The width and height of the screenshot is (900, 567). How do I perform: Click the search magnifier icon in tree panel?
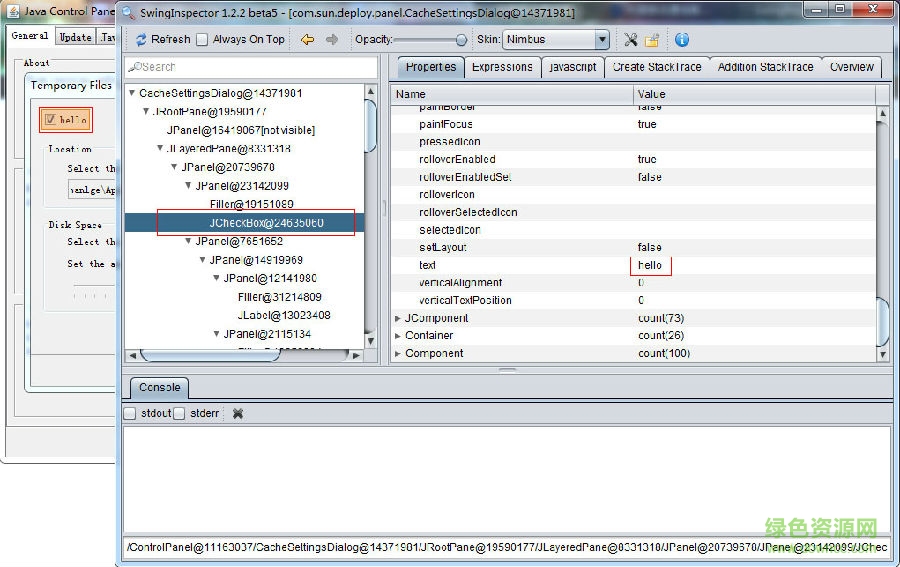point(135,67)
